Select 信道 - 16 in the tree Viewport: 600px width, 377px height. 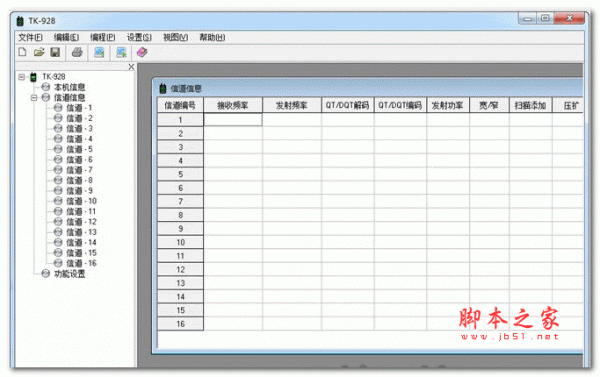coord(81,263)
